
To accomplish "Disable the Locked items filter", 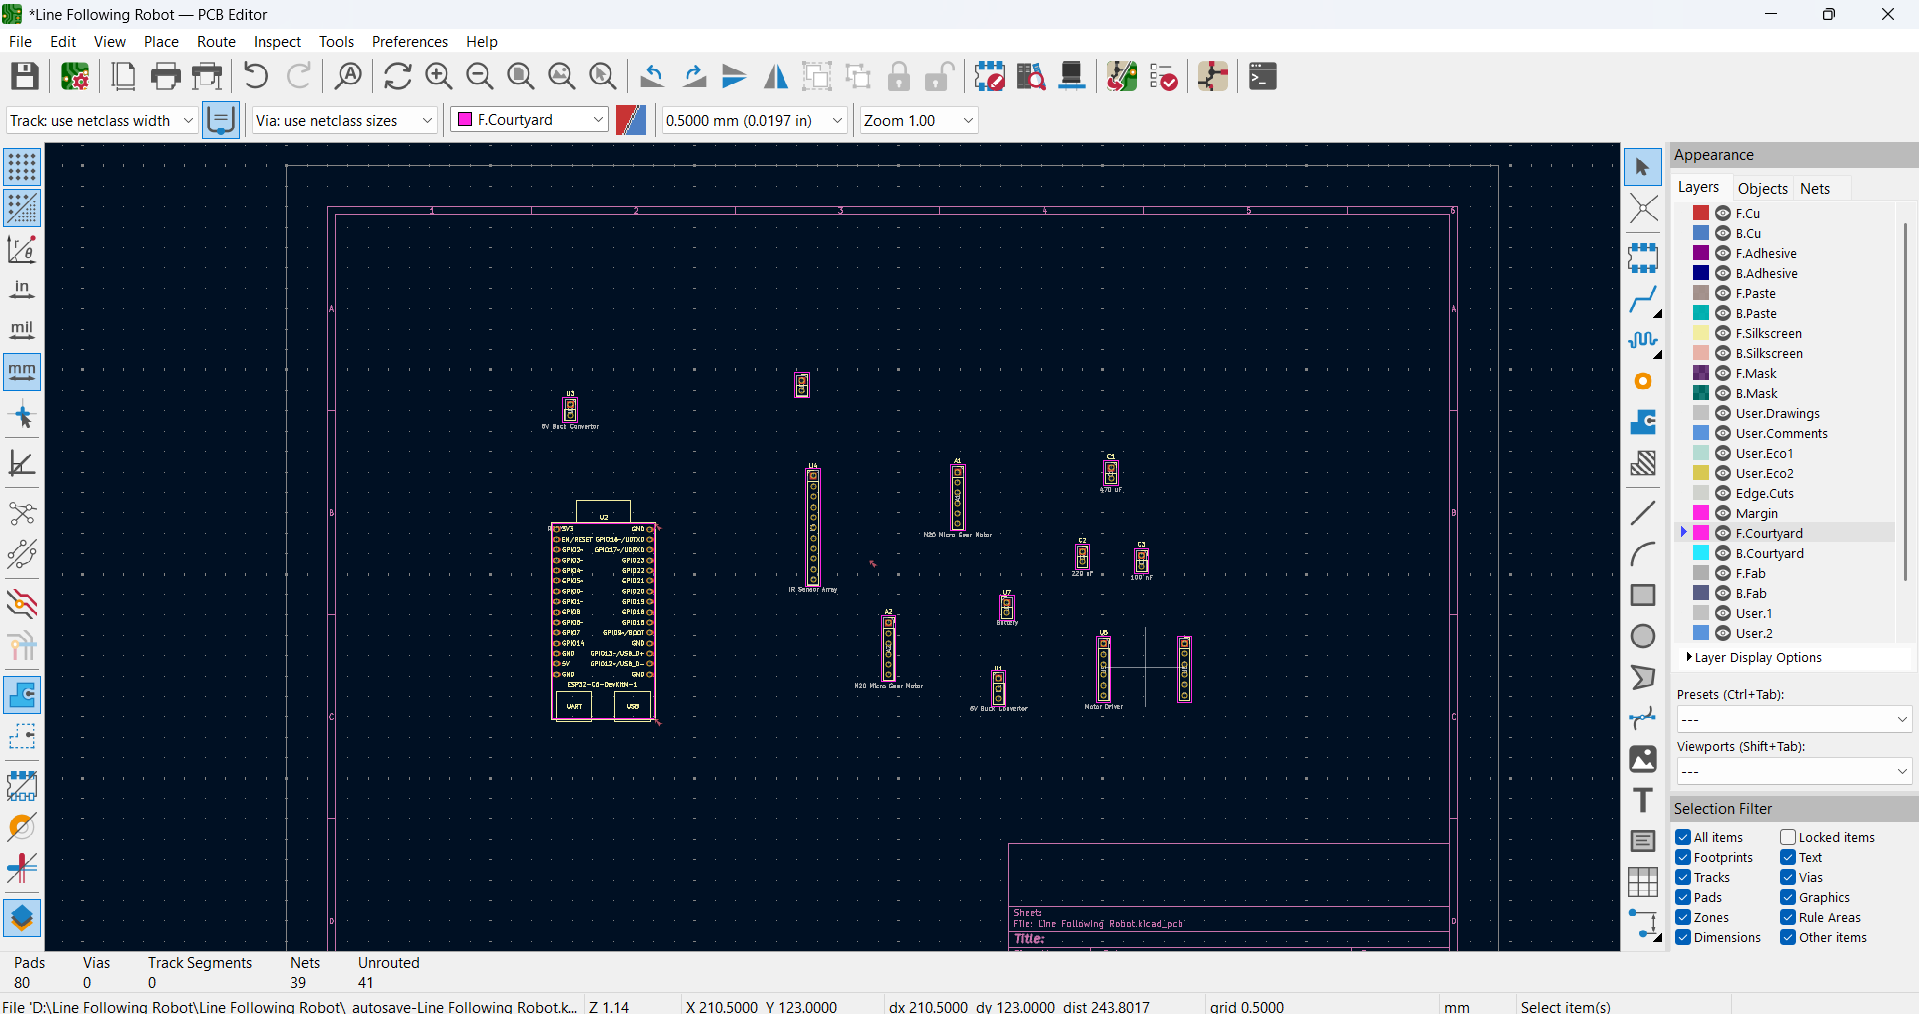I will (x=1787, y=837).
